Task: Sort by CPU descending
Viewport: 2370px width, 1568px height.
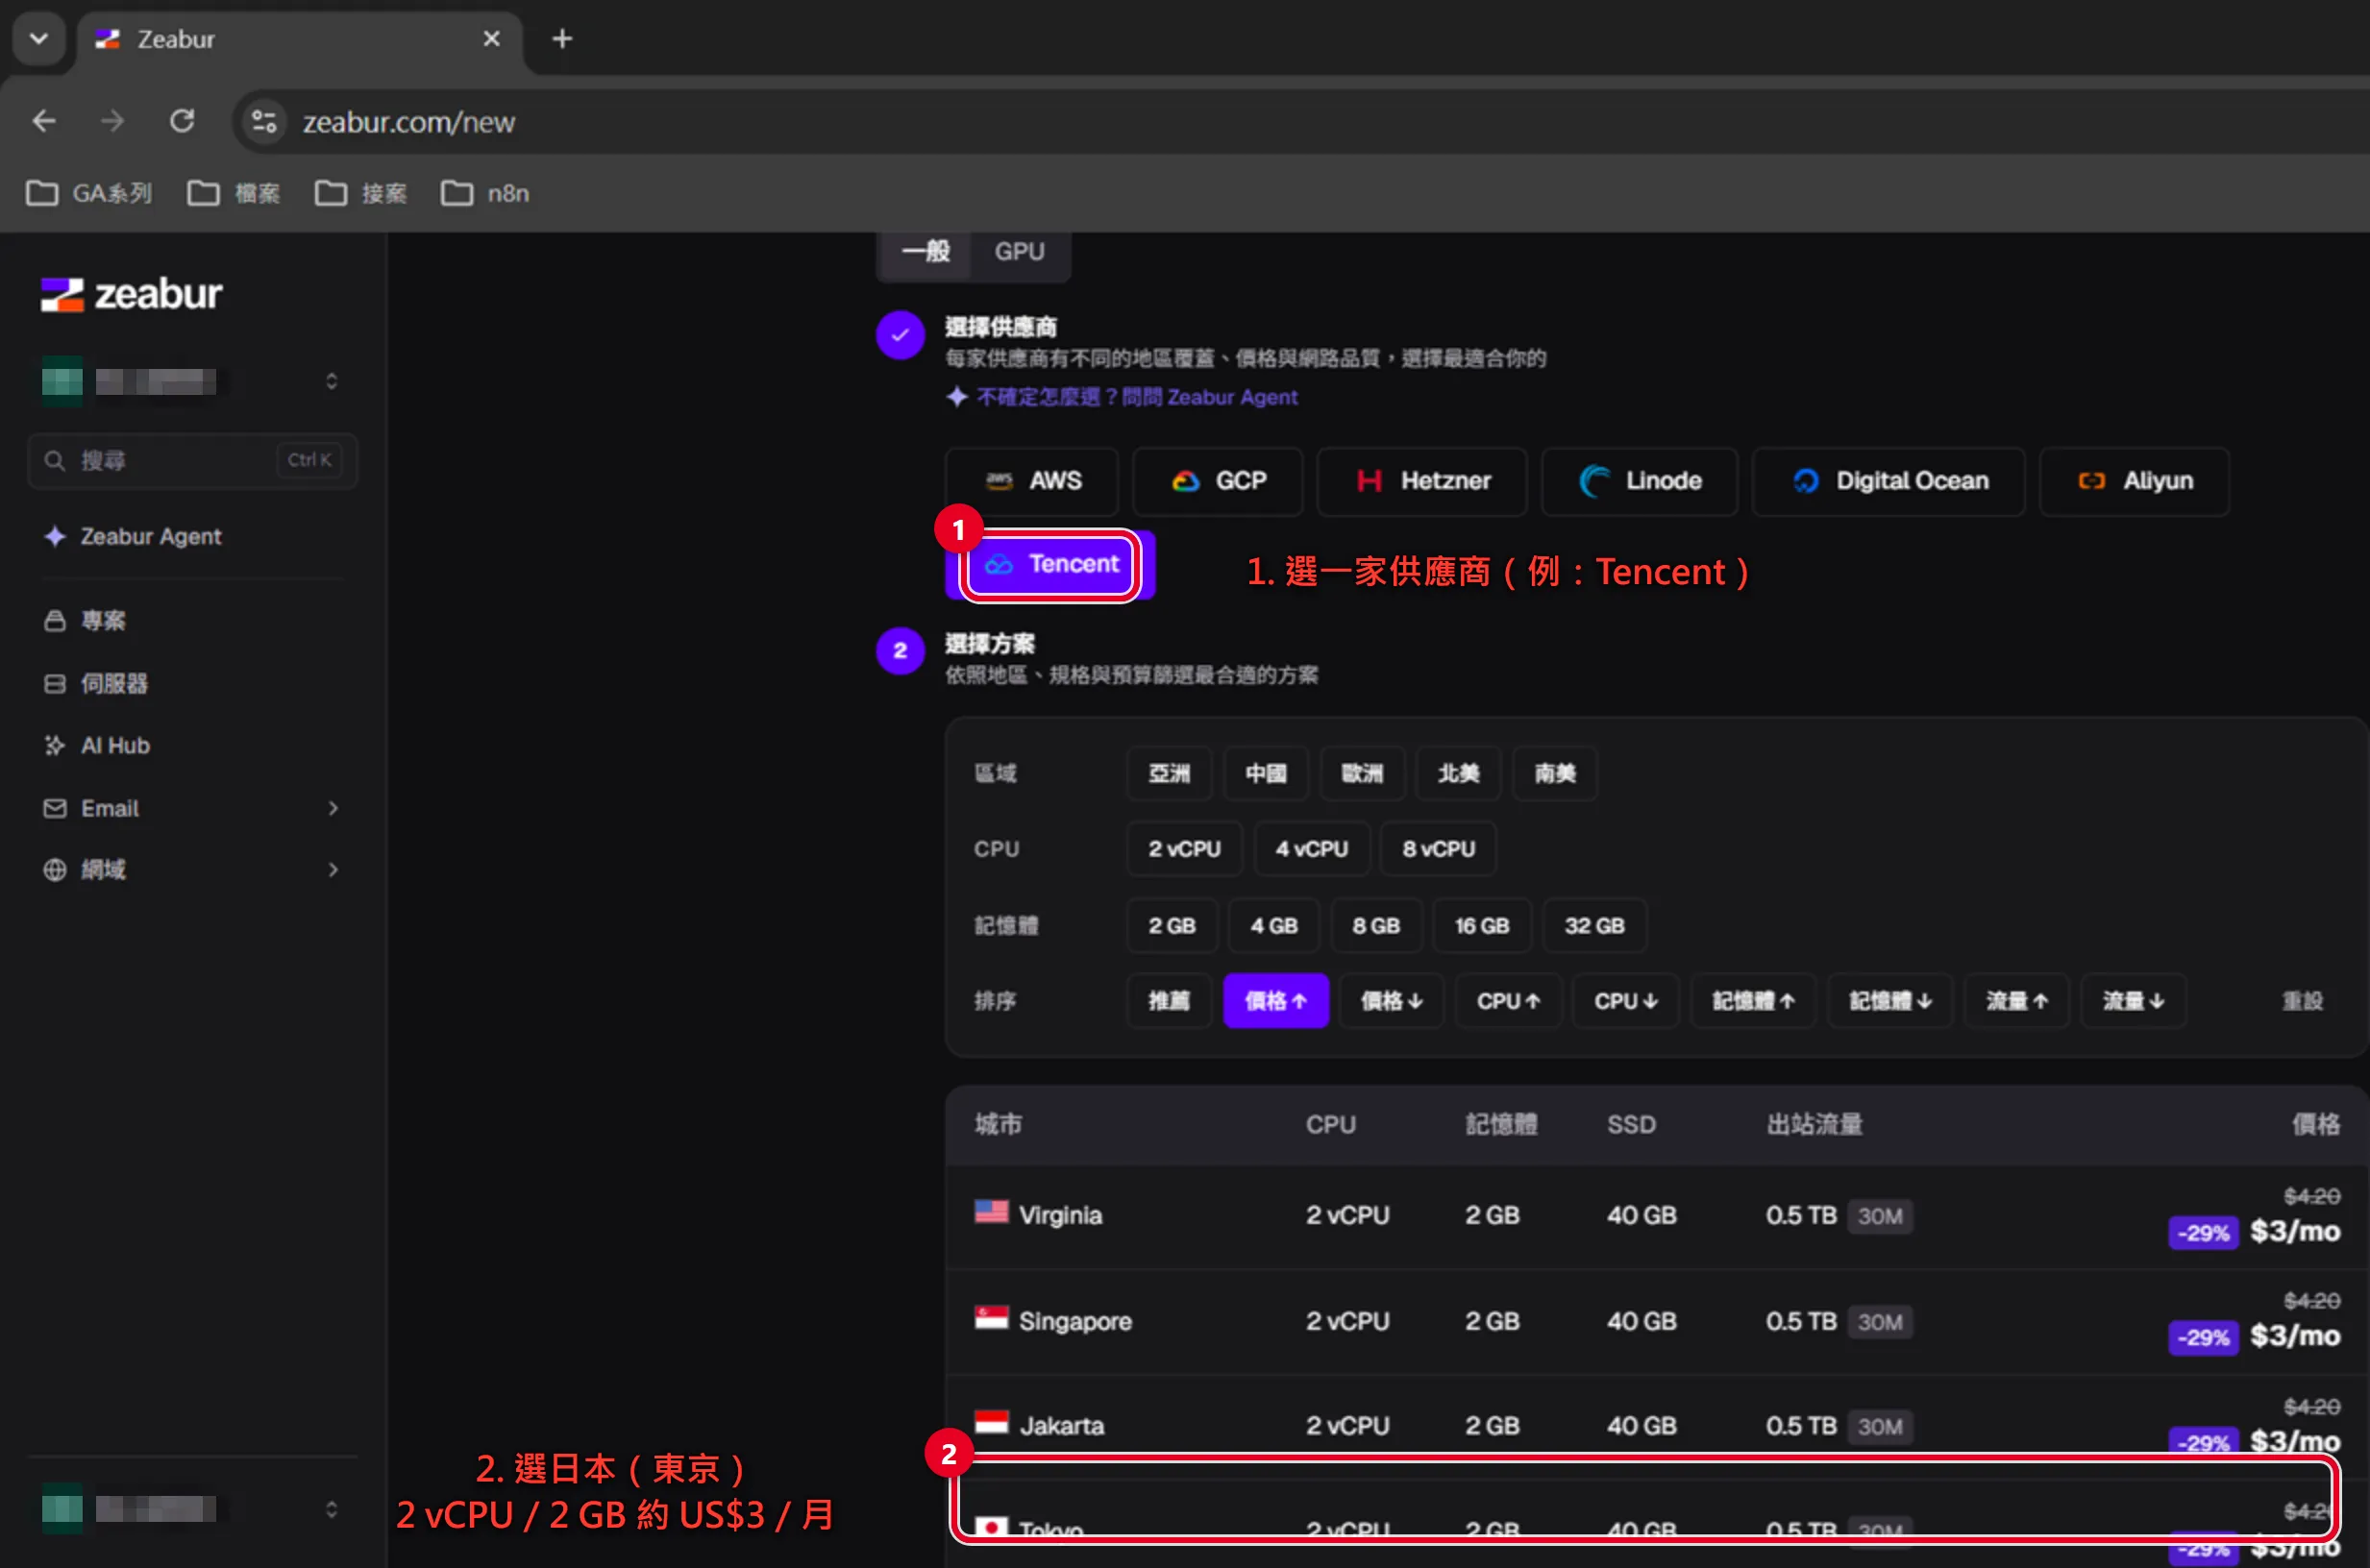Action: pyautogui.click(x=1625, y=1001)
